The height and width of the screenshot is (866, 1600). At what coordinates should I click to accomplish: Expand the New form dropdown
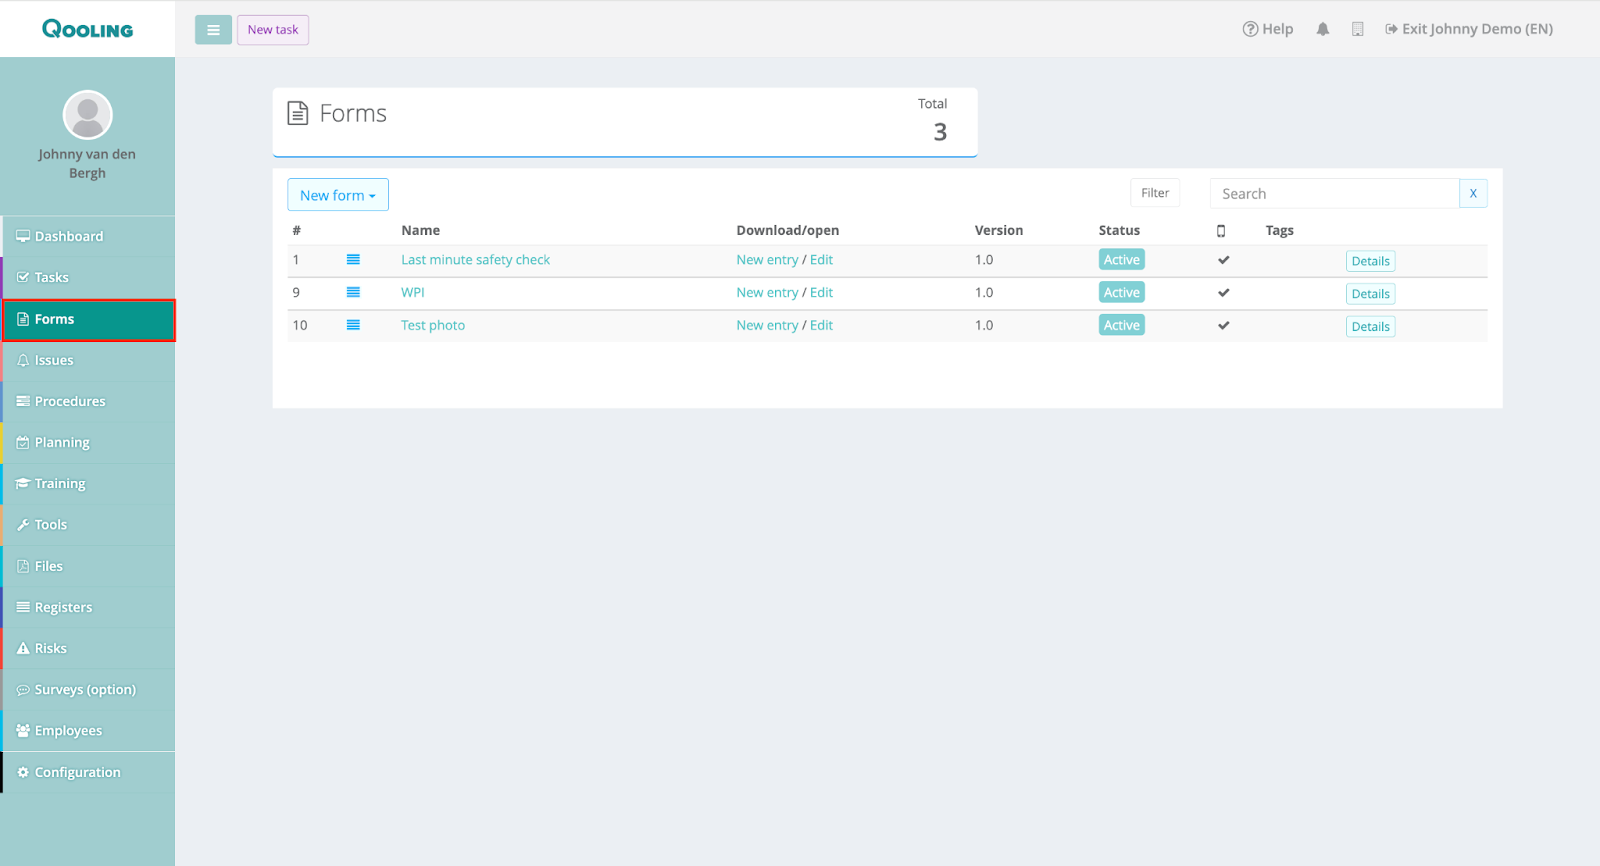(338, 195)
